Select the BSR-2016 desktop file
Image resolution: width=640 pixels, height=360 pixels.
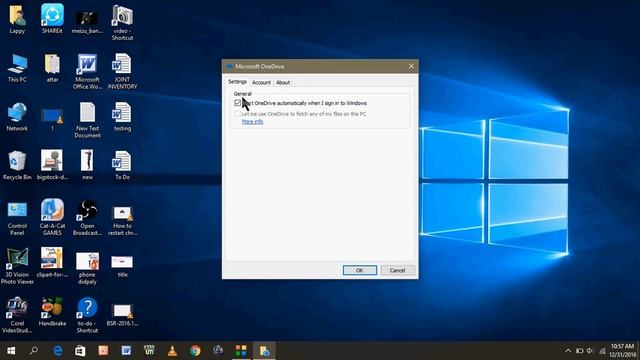coord(122,314)
